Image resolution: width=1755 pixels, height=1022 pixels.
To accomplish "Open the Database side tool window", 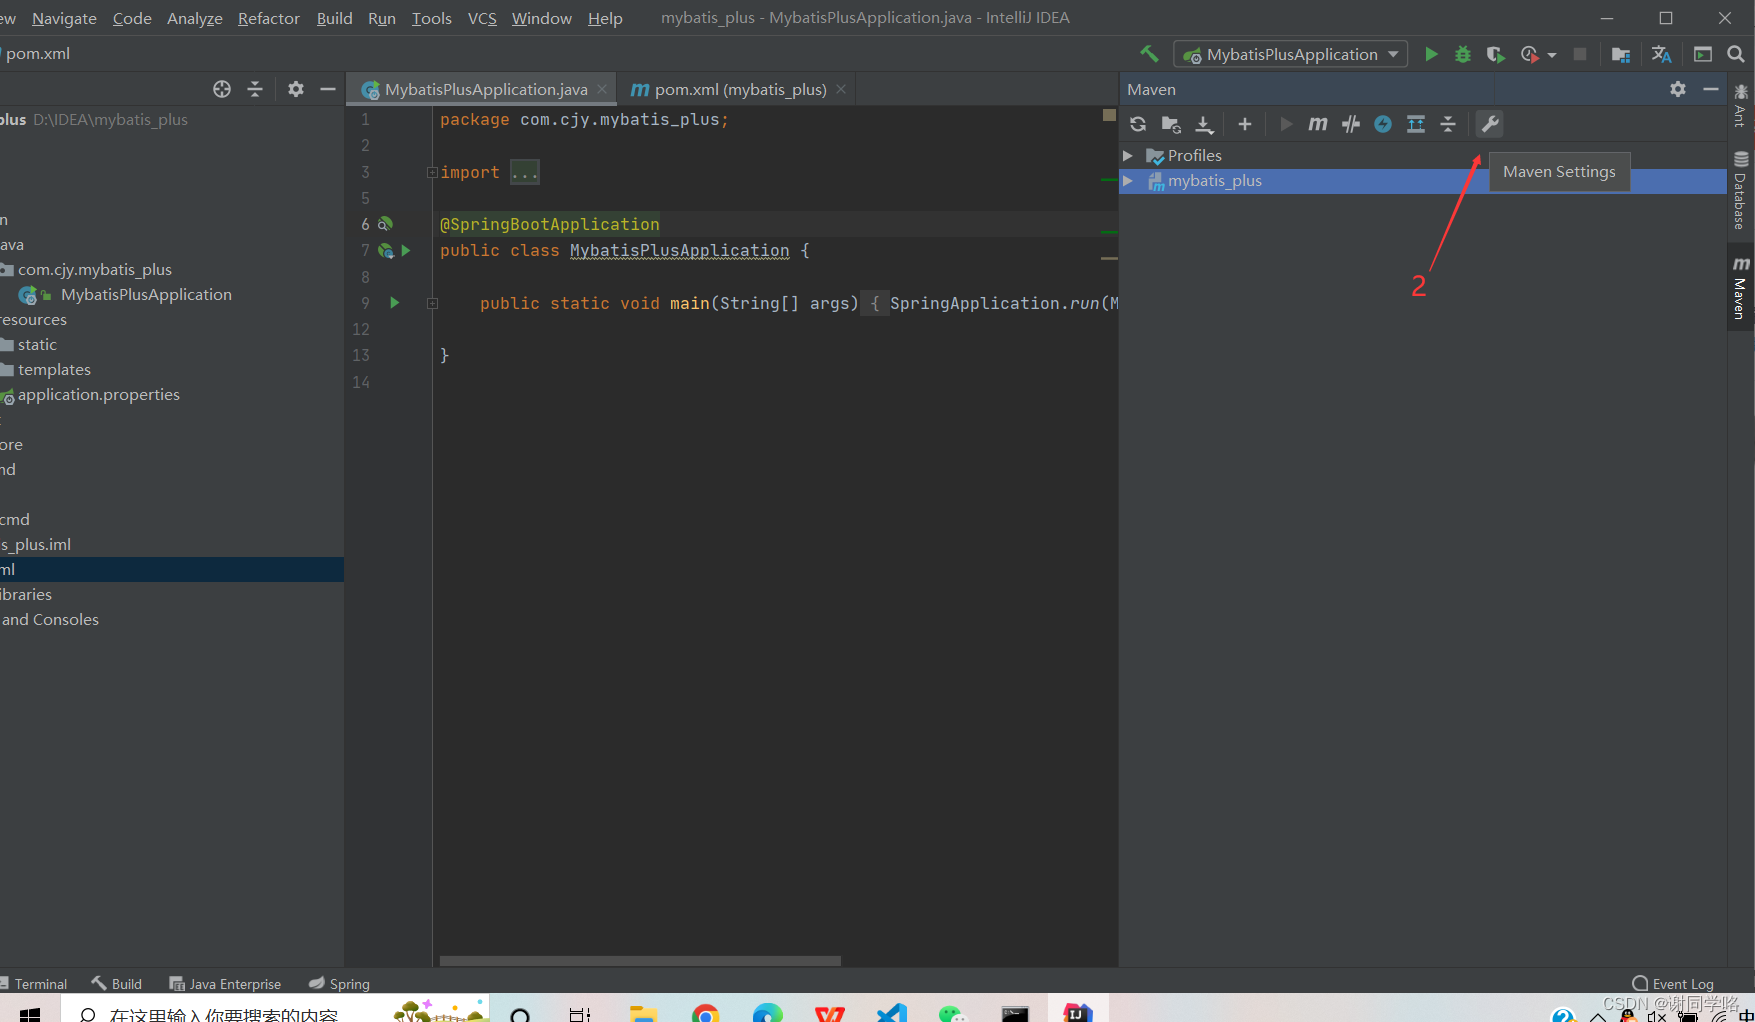I will (1741, 192).
